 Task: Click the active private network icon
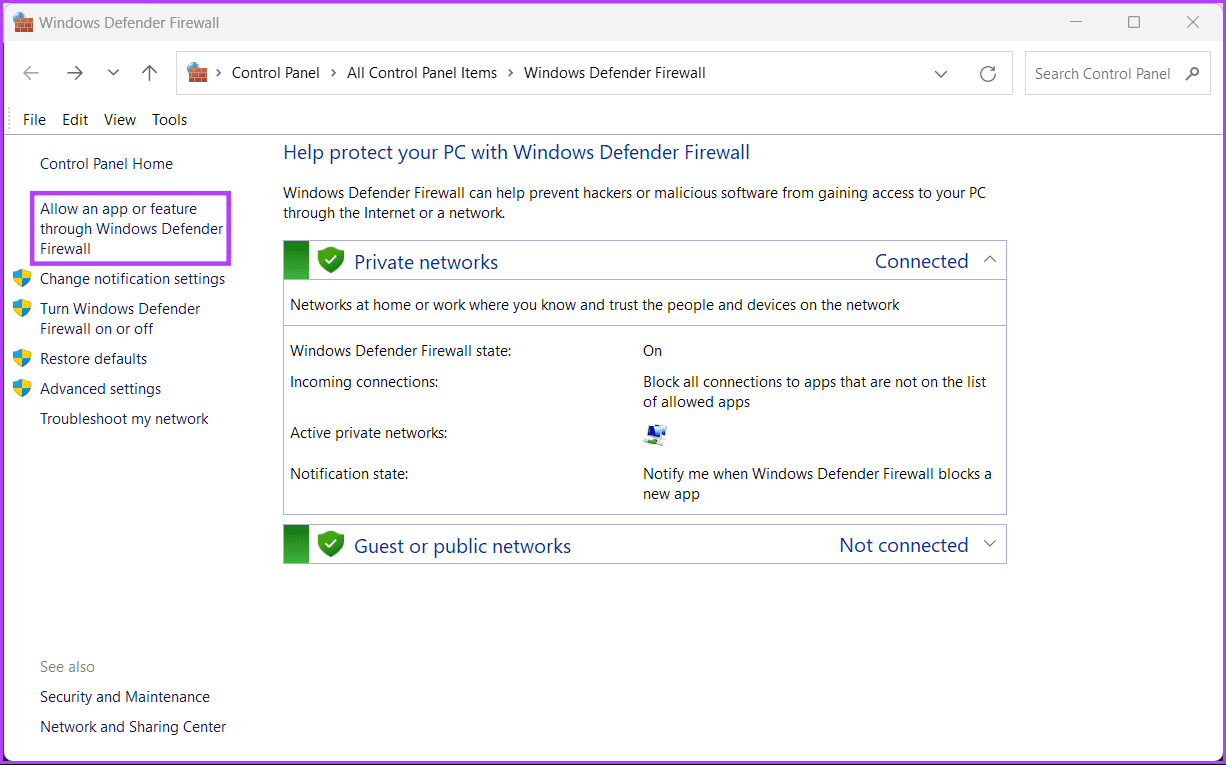(x=655, y=434)
